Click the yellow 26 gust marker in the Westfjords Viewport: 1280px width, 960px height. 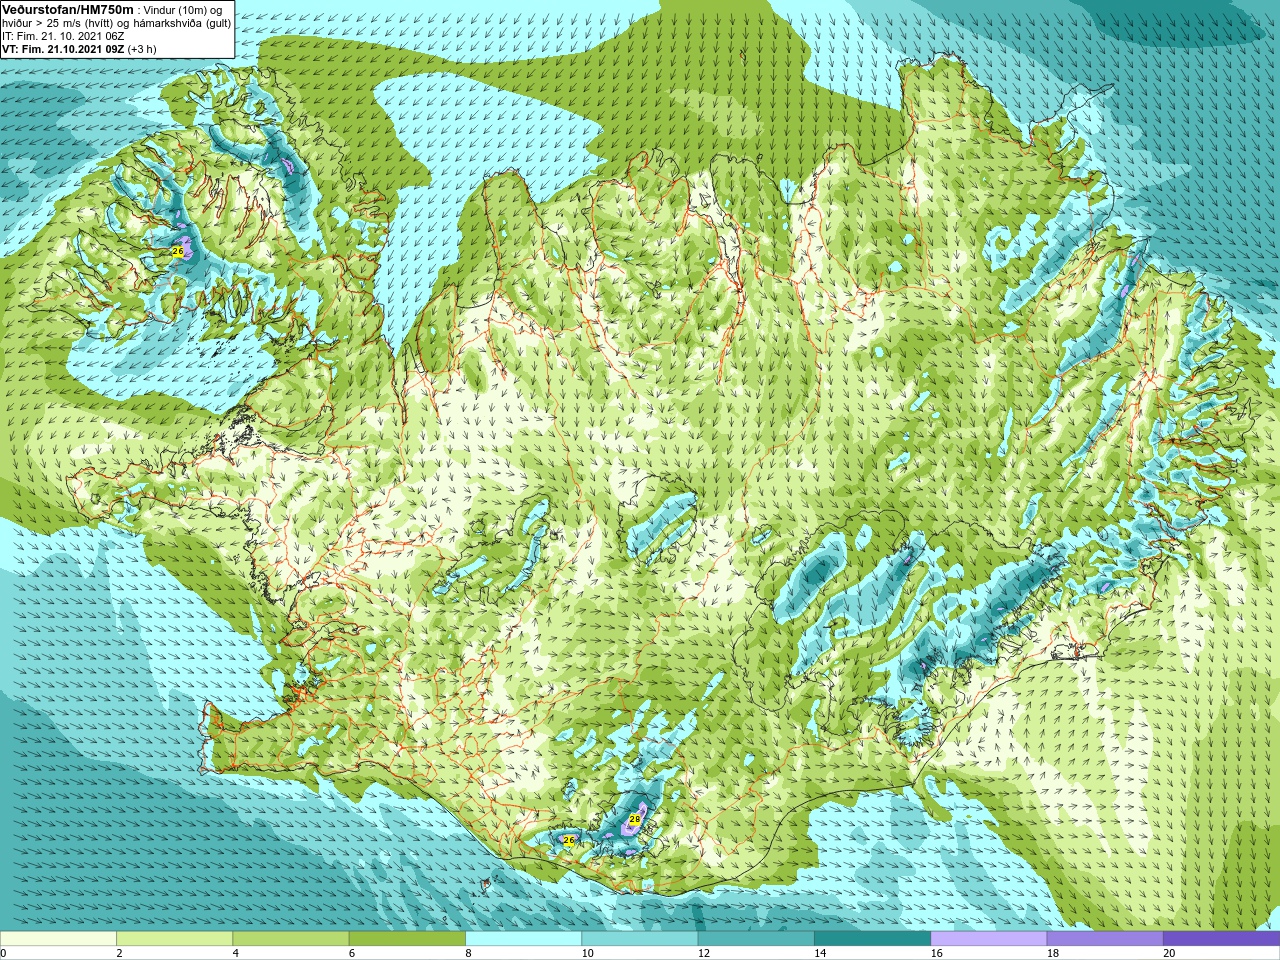click(x=178, y=251)
